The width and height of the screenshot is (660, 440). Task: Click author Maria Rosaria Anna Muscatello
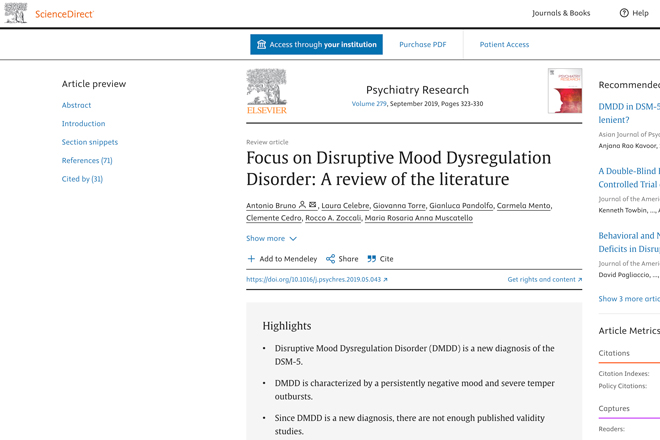(x=419, y=218)
